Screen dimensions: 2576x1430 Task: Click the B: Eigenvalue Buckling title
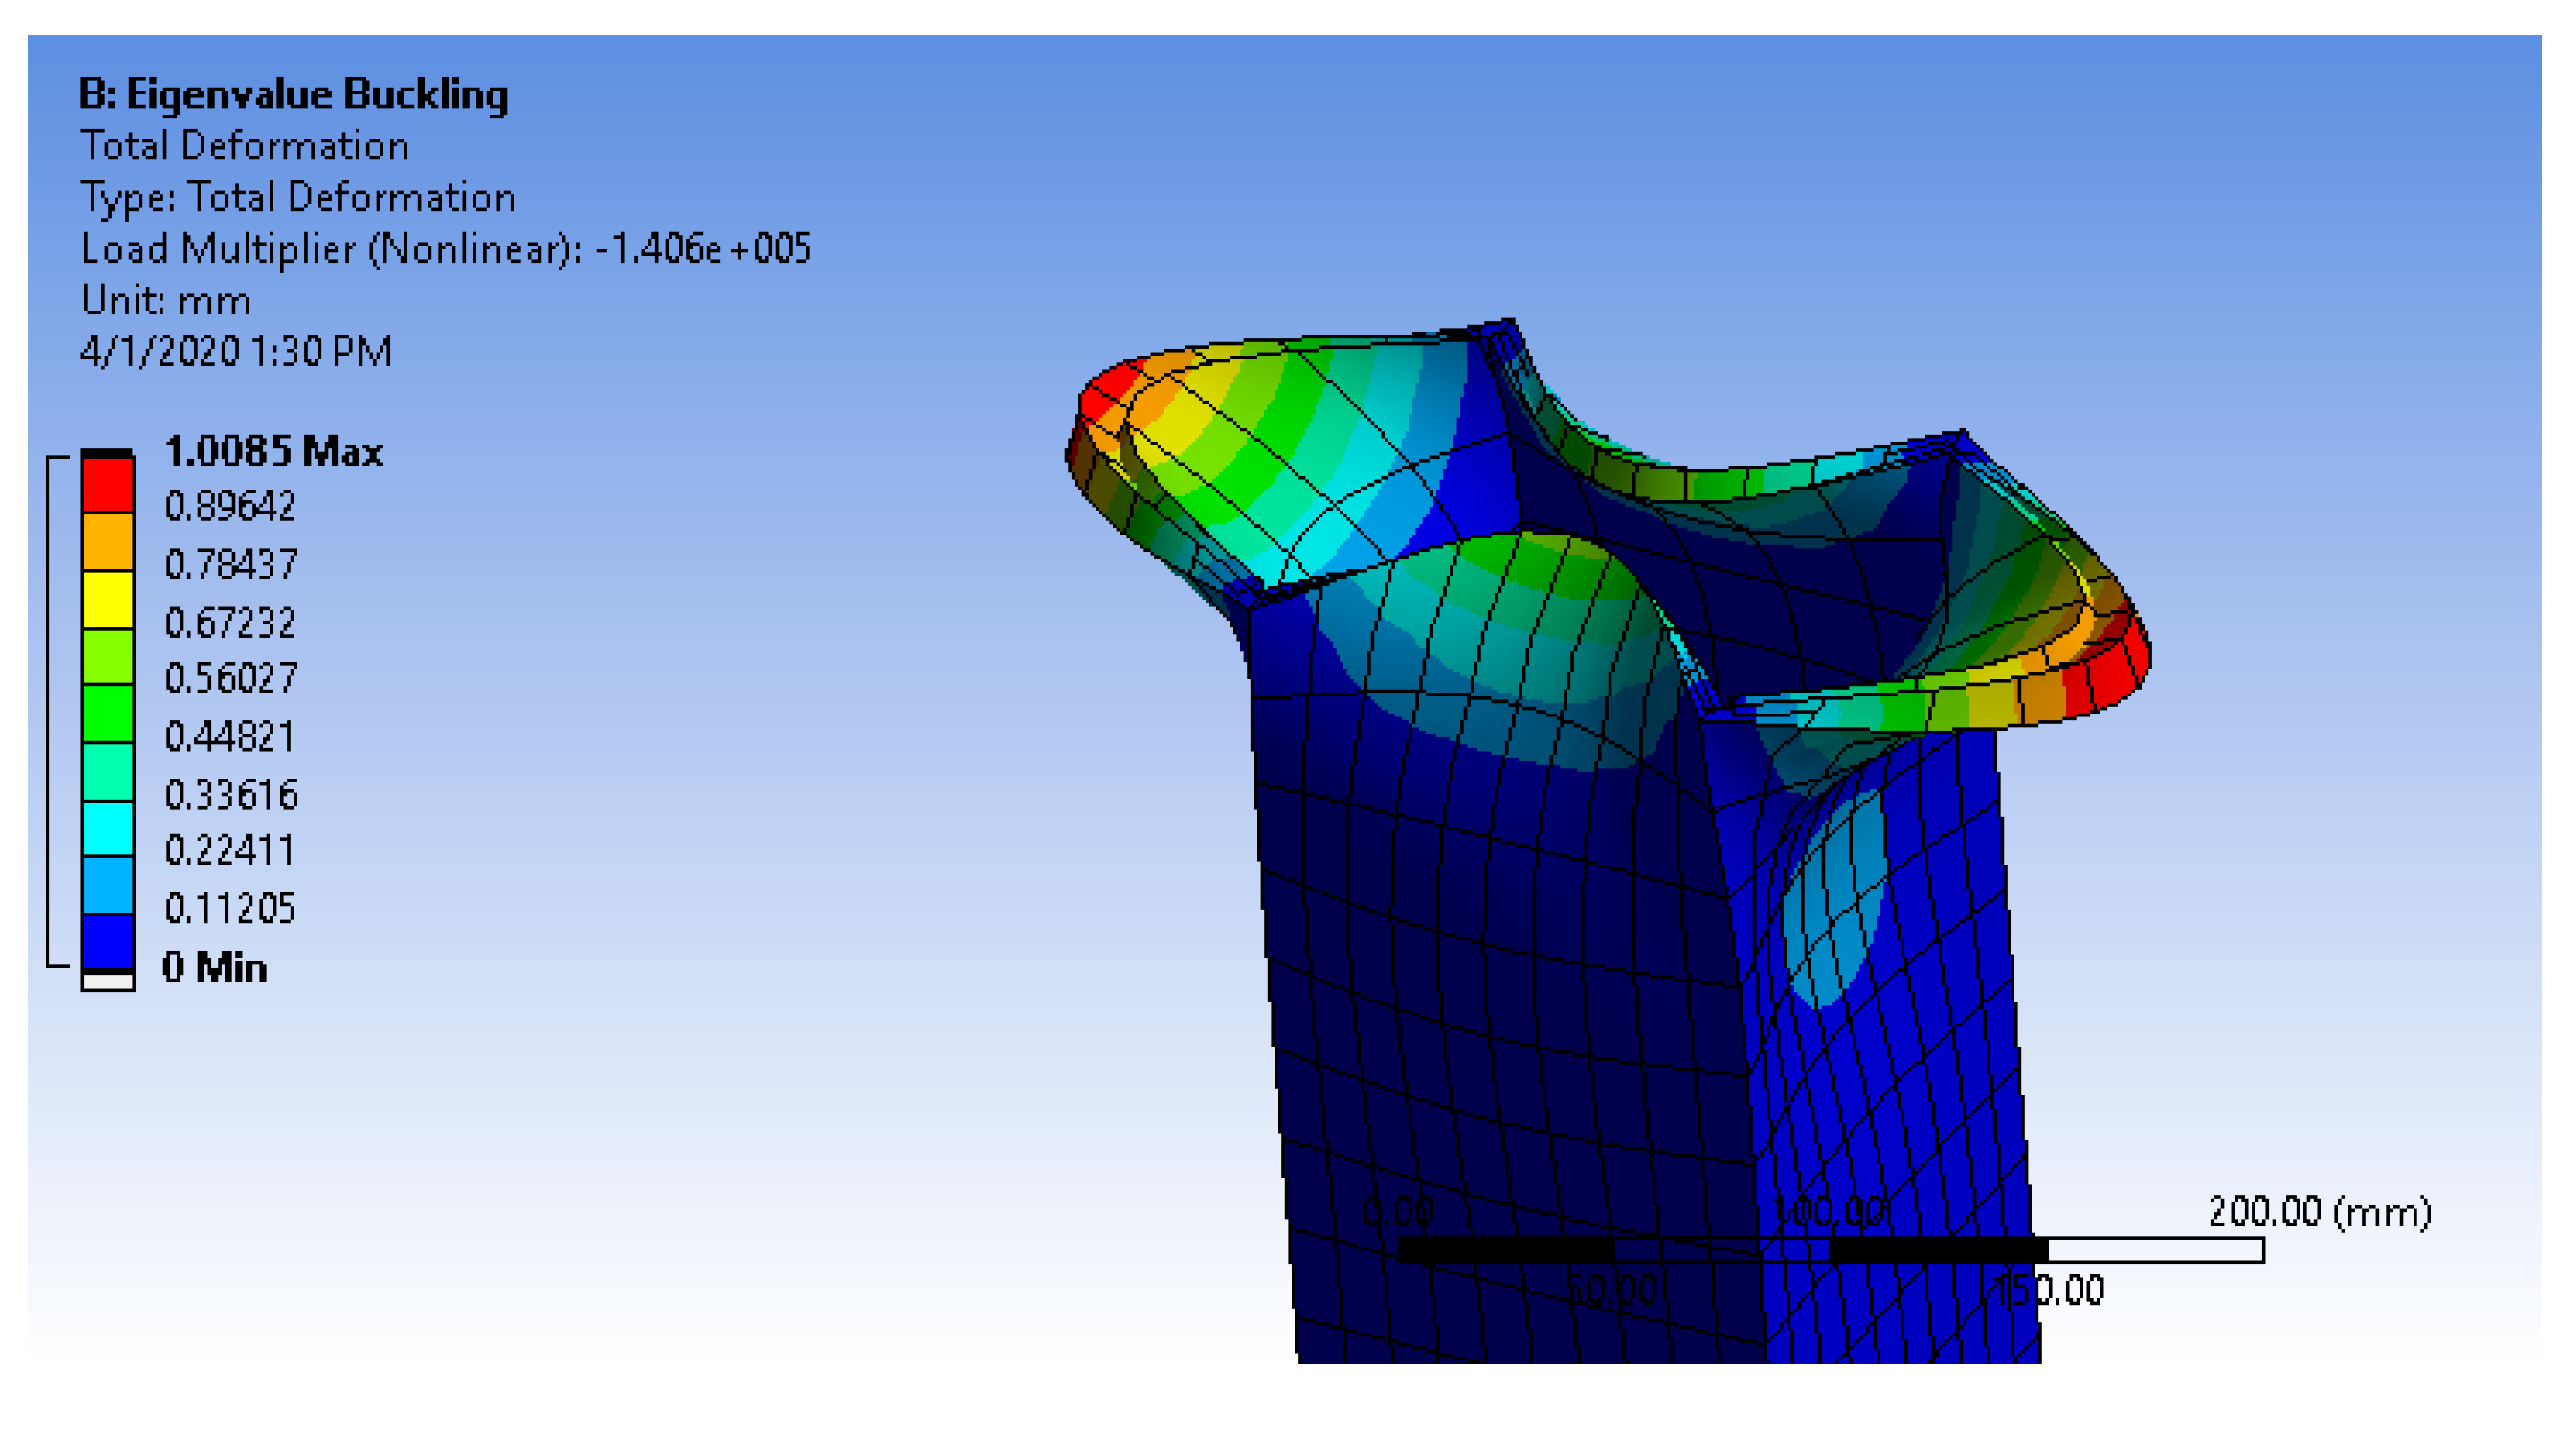293,94
